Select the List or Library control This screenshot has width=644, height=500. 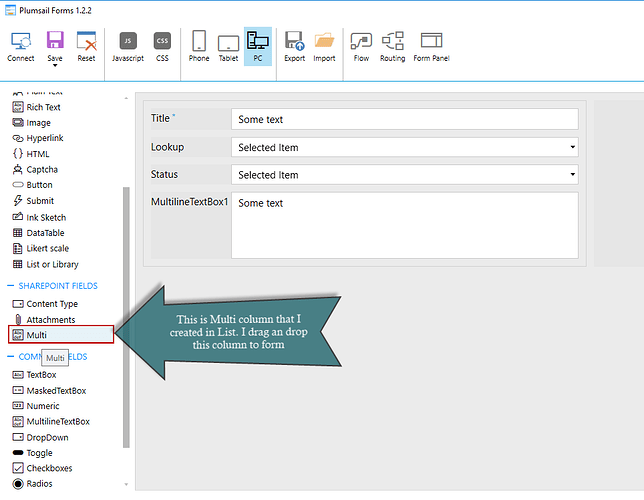point(46,264)
